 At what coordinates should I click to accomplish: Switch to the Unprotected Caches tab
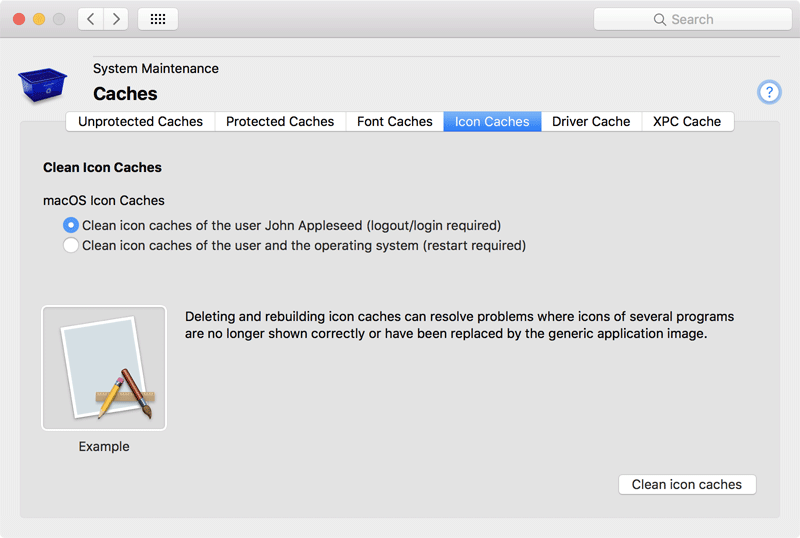(140, 122)
